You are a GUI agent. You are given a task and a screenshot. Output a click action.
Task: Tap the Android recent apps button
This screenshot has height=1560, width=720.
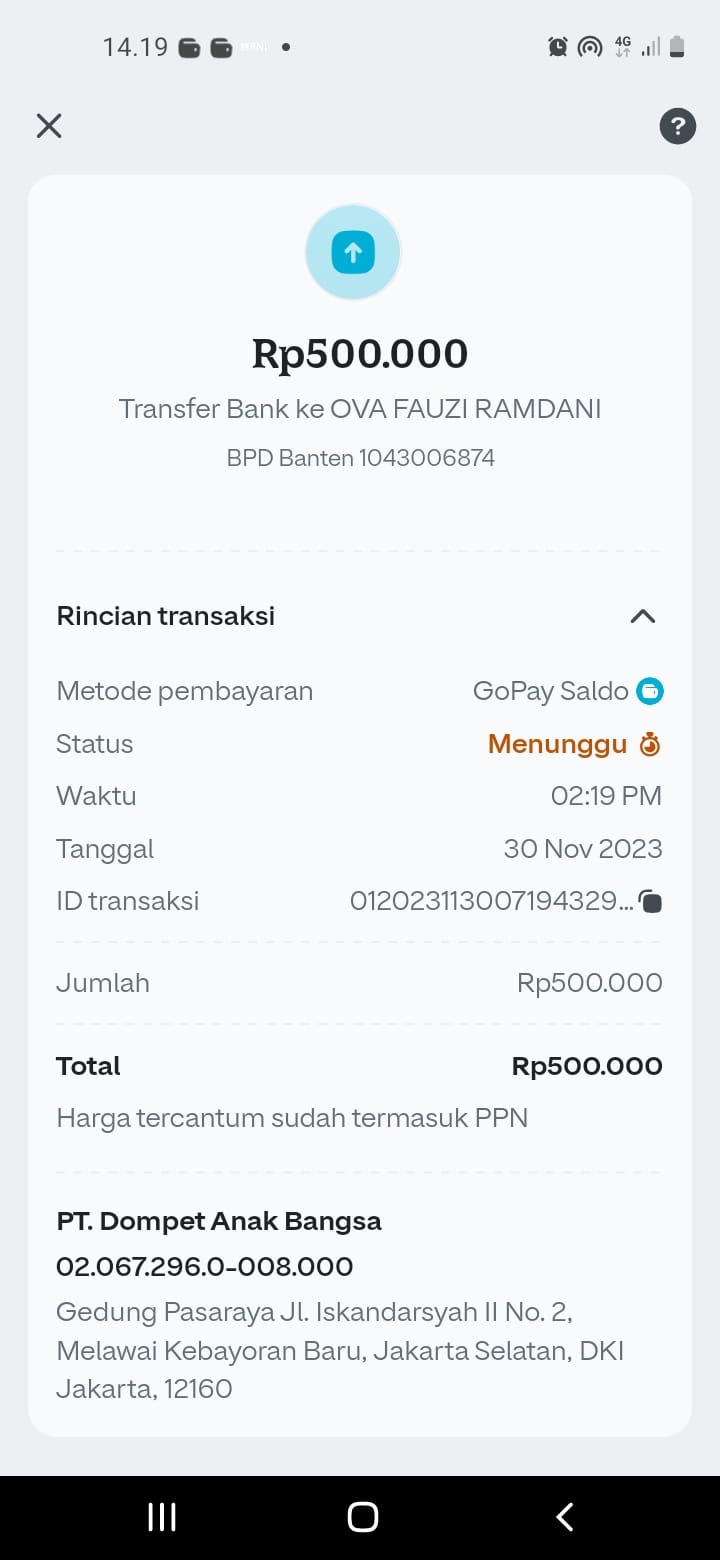pyautogui.click(x=162, y=1517)
